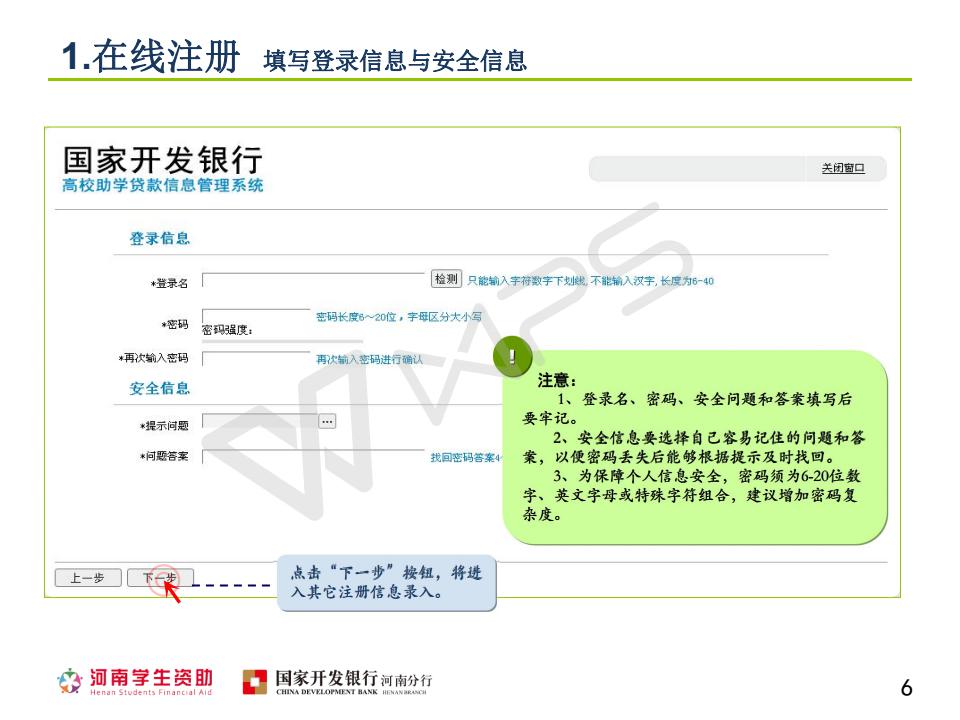Click the ellipsis button beside 提示问题
Screen dimensions: 960x720
coord(327,421)
